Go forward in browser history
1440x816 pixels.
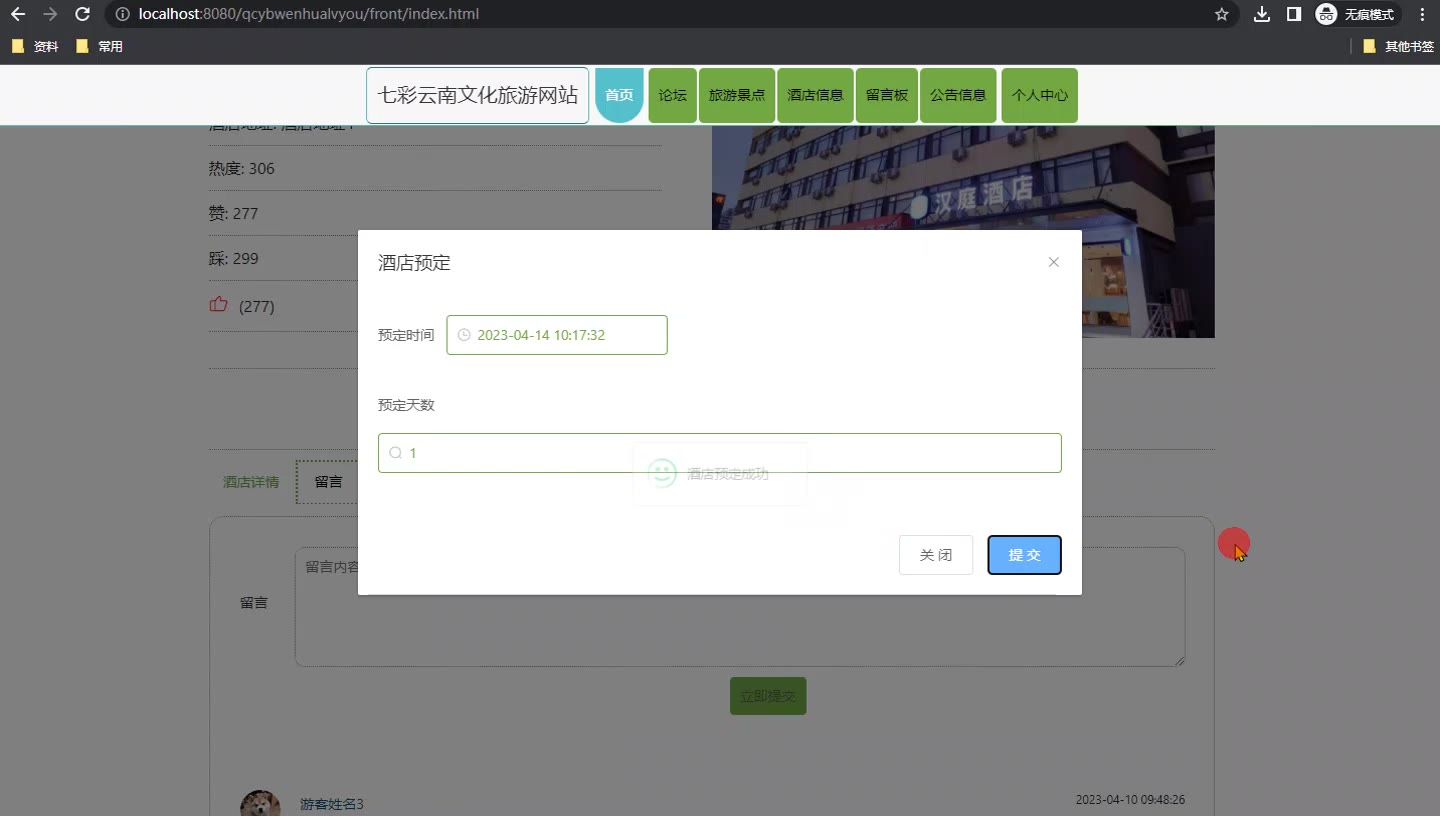[x=51, y=14]
